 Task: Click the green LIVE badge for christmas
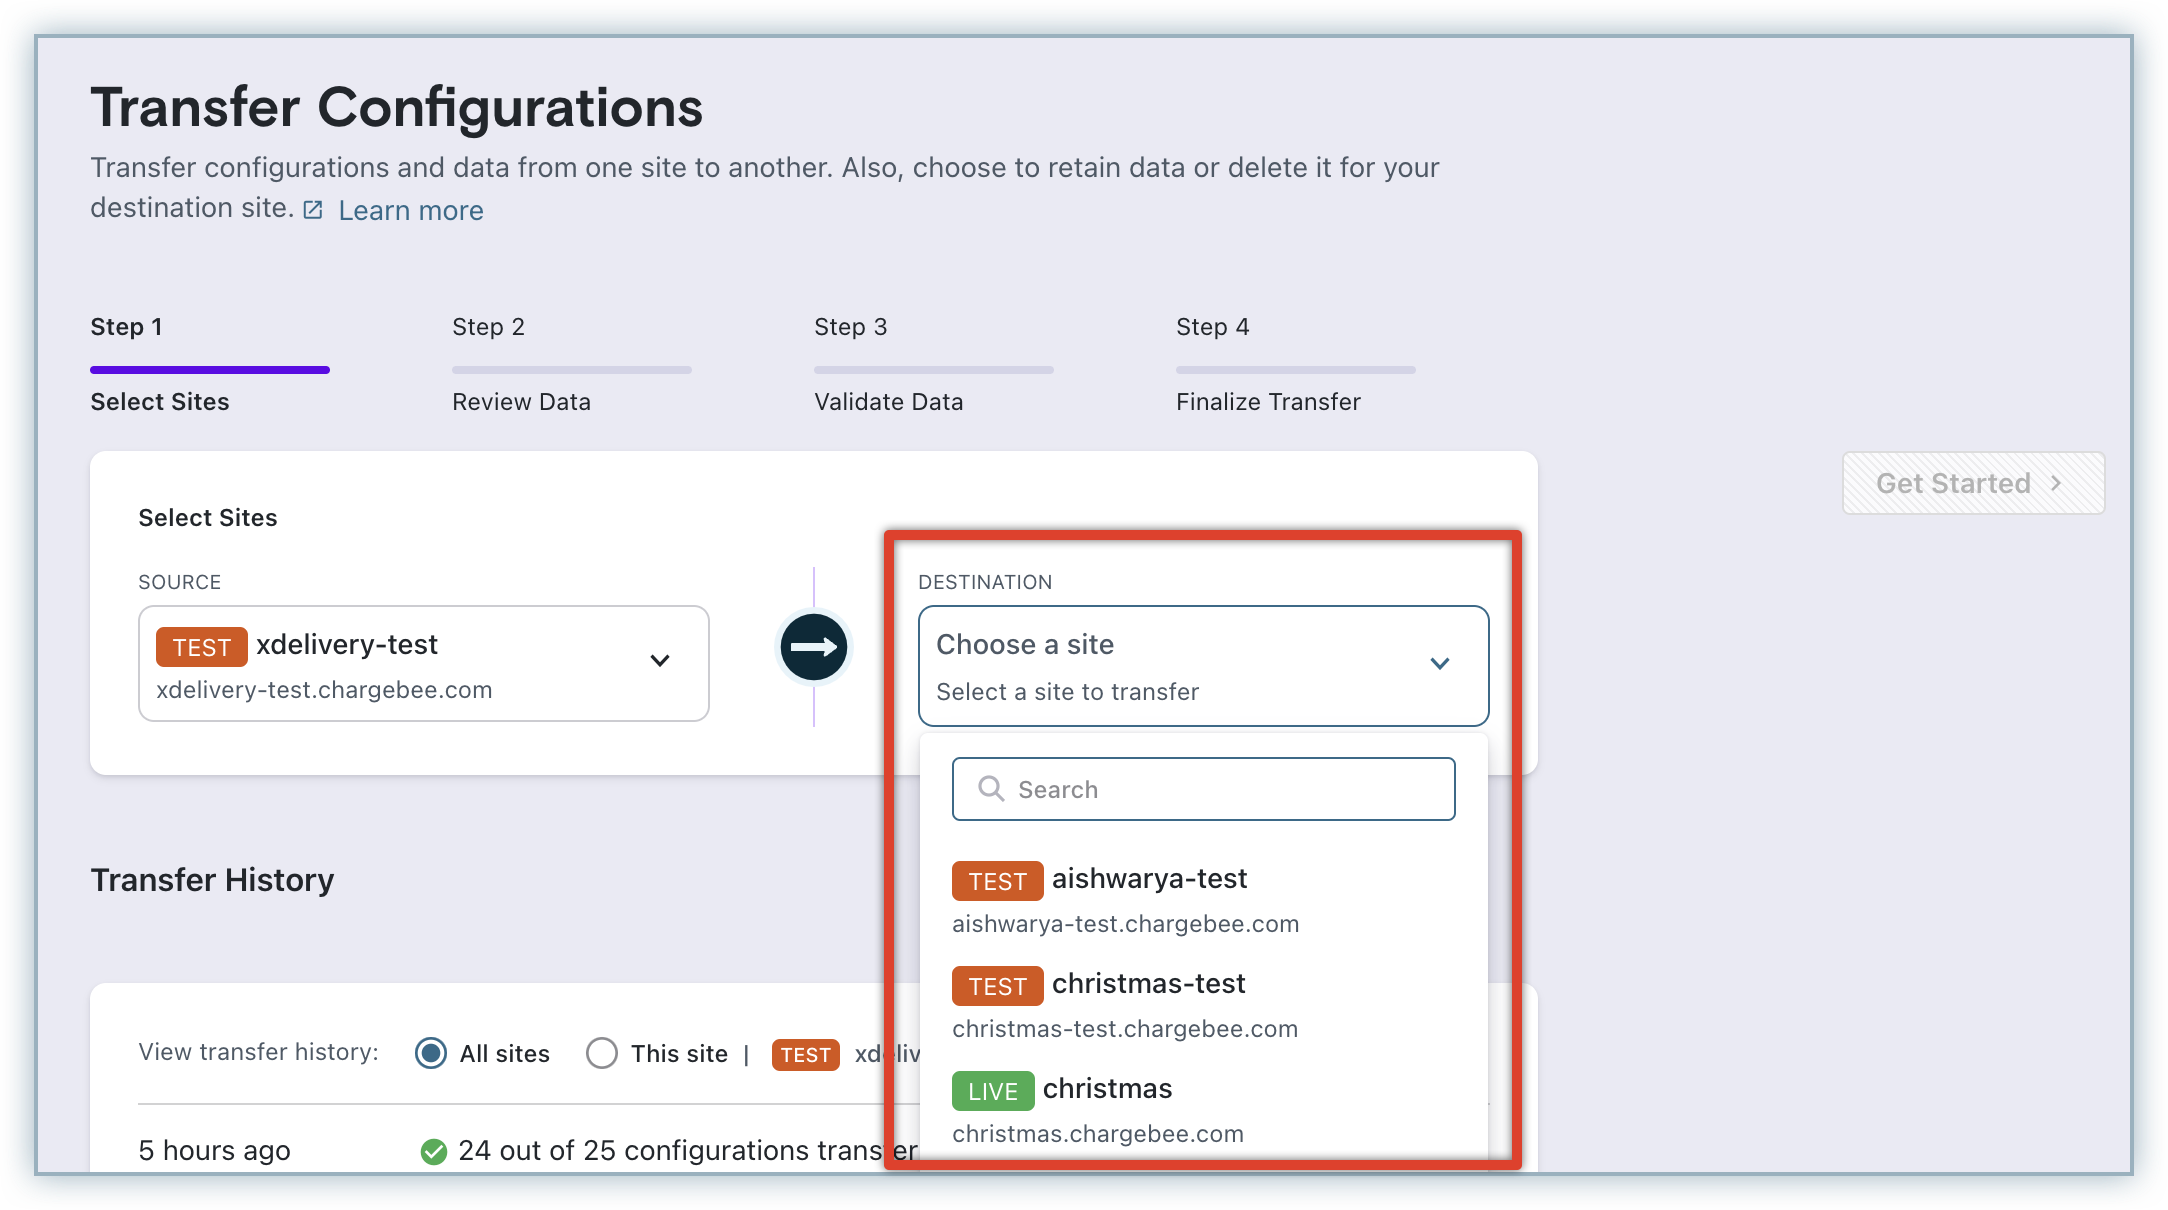992,1091
